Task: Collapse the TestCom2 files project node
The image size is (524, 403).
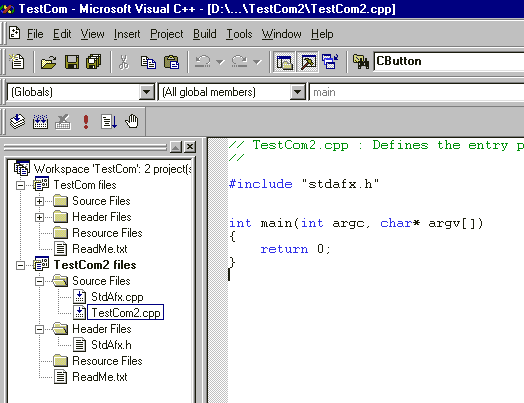Action: pyautogui.click(x=20, y=265)
